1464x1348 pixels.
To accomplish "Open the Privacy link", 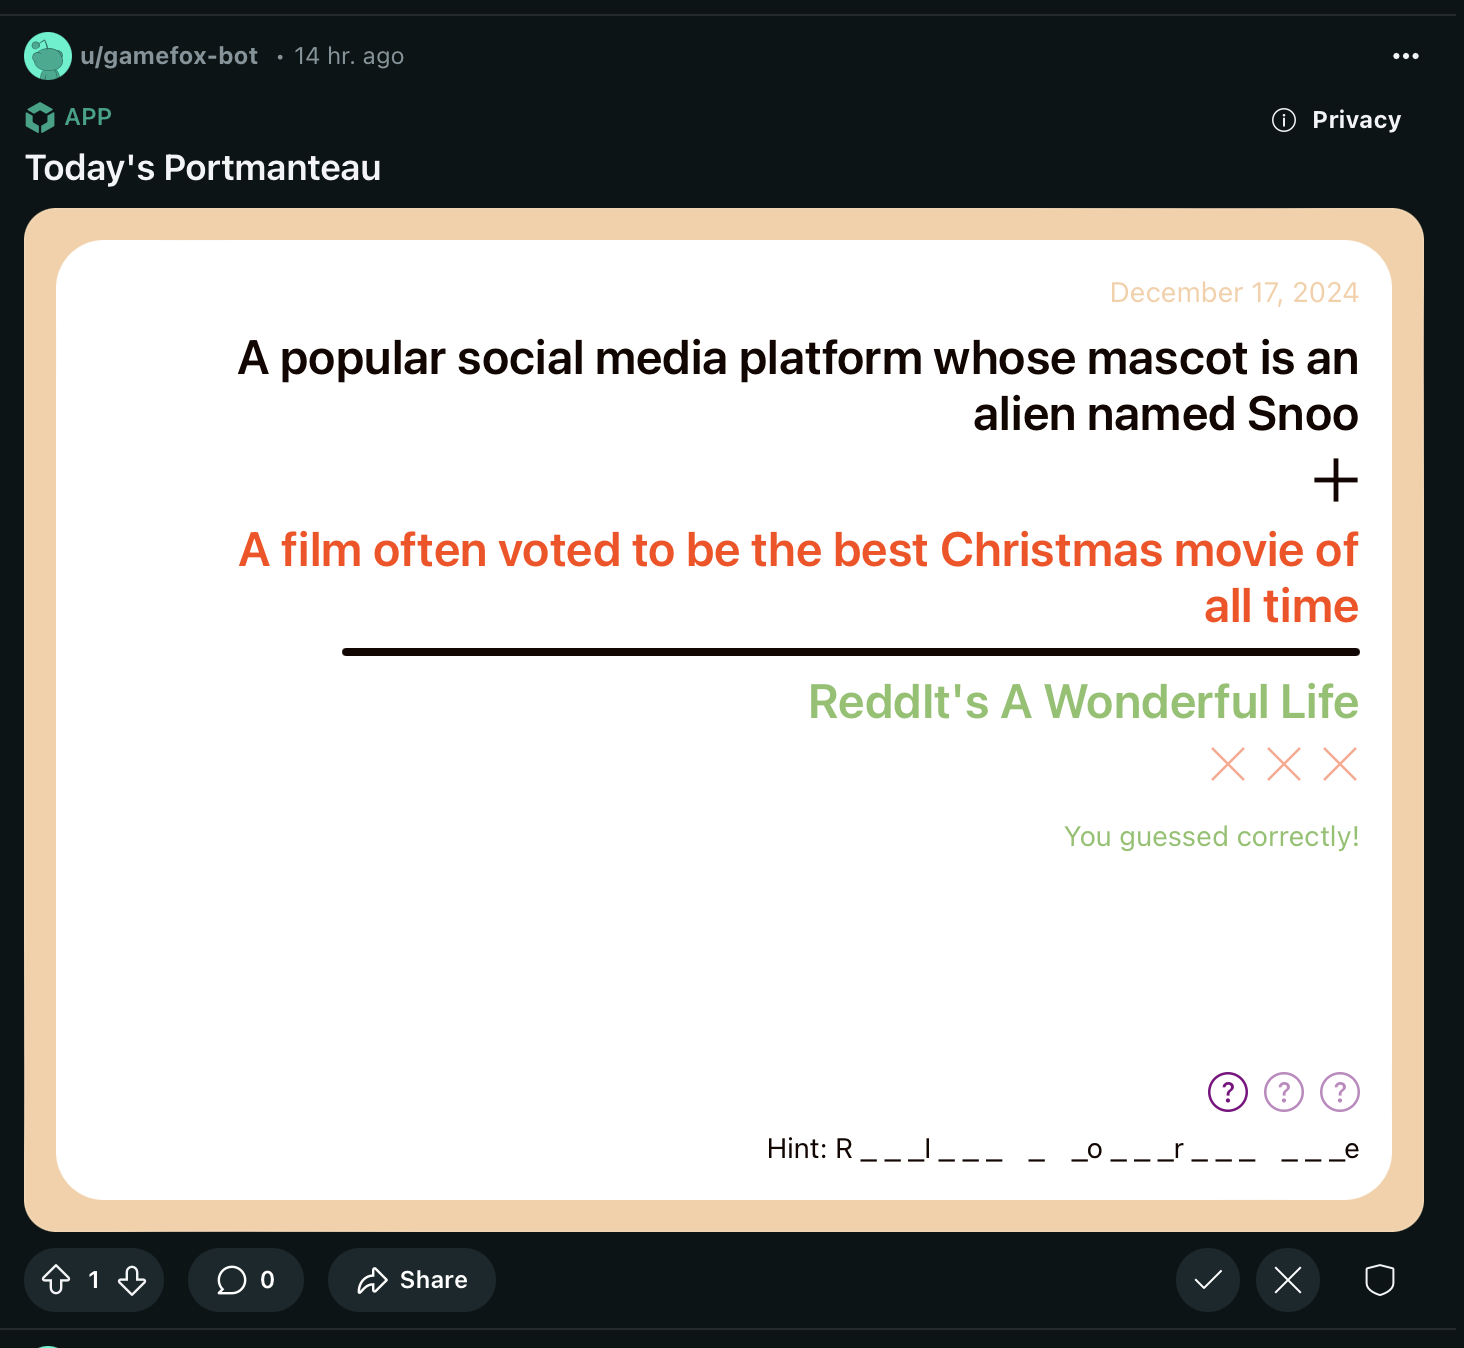I will tap(1356, 120).
